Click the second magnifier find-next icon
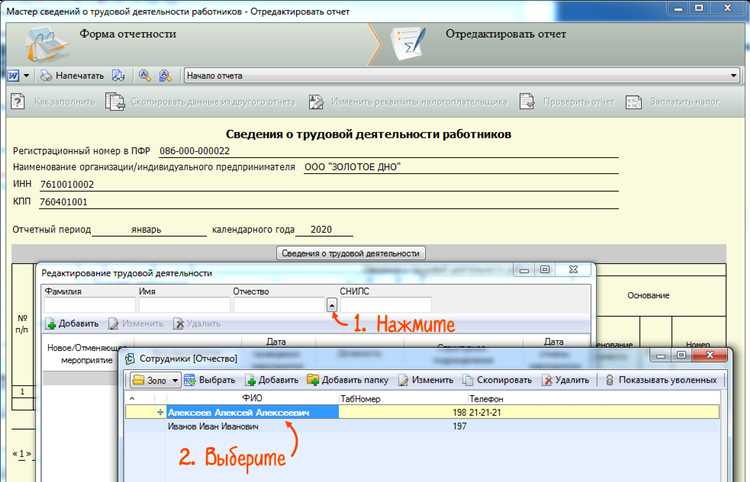Viewport: 750px width, 482px height. click(165, 76)
